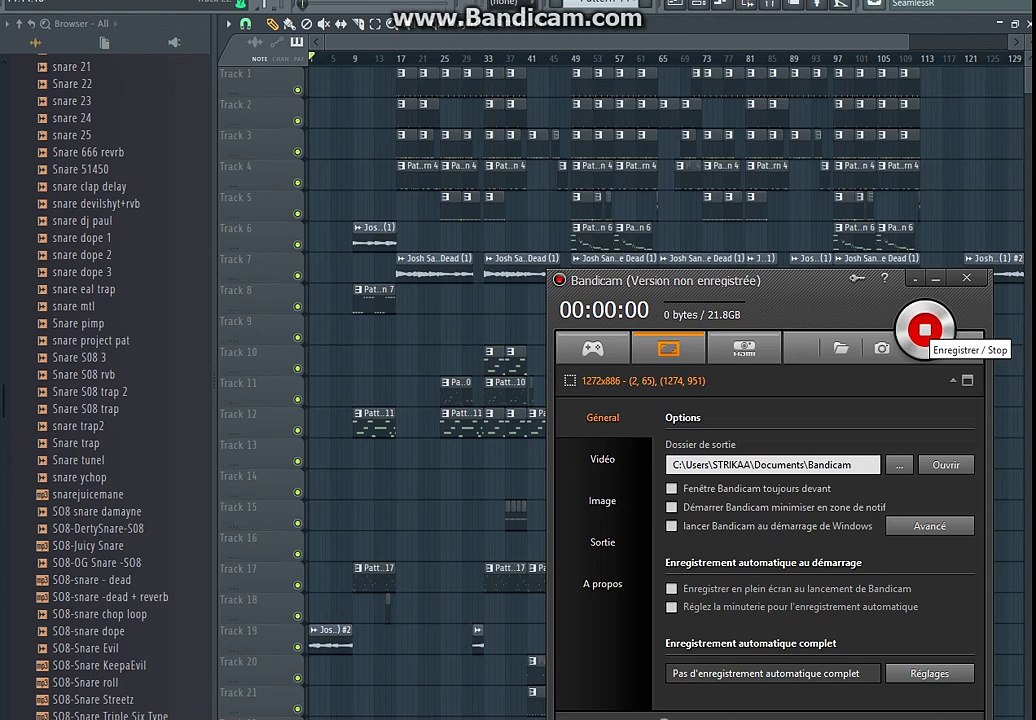The height and width of the screenshot is (720, 1036).
Task: Select the Draw pencil tool in the playlist
Action: click(x=272, y=24)
